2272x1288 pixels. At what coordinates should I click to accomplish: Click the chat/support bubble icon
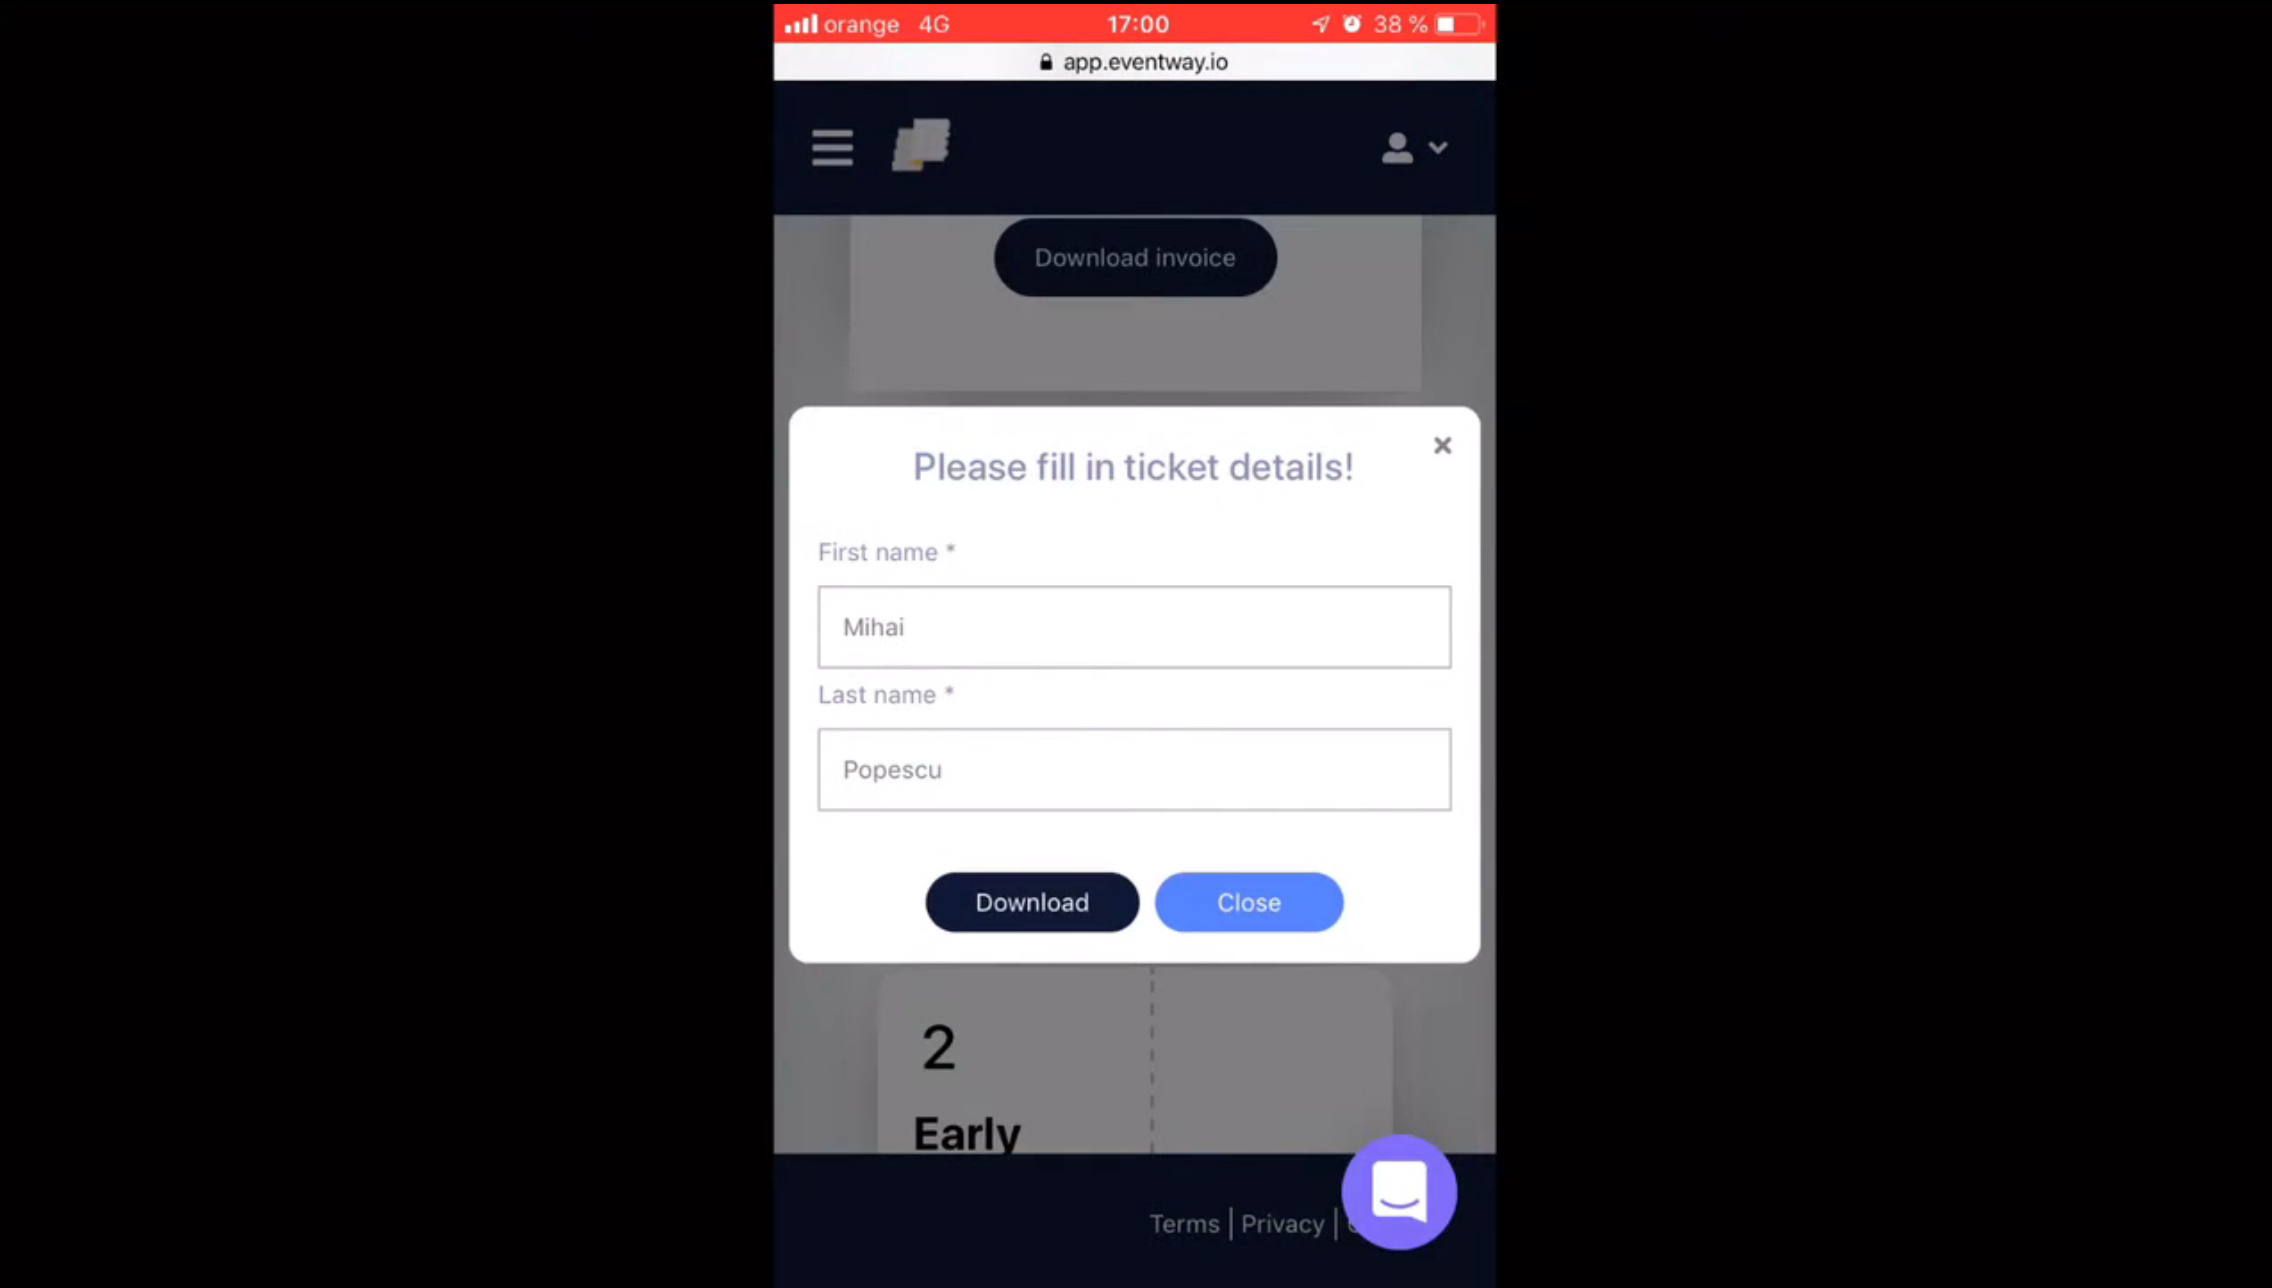tap(1398, 1193)
